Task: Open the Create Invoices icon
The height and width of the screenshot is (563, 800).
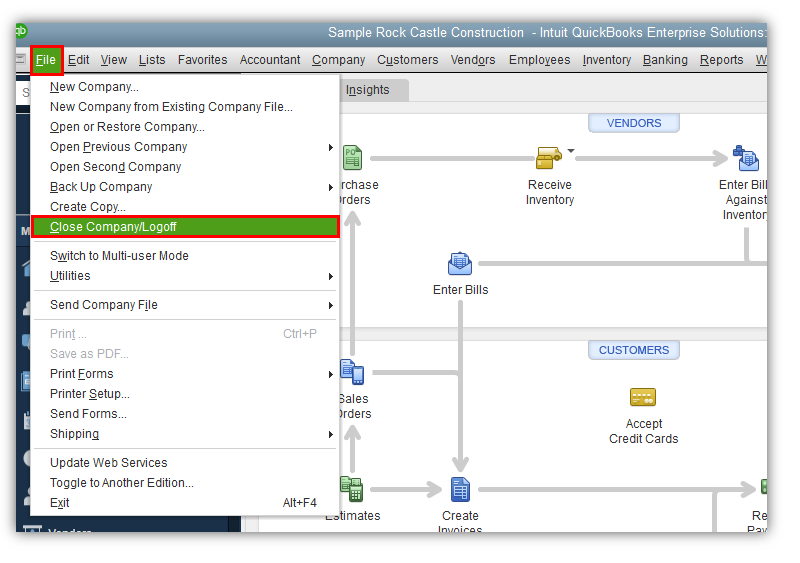Action: (460, 489)
